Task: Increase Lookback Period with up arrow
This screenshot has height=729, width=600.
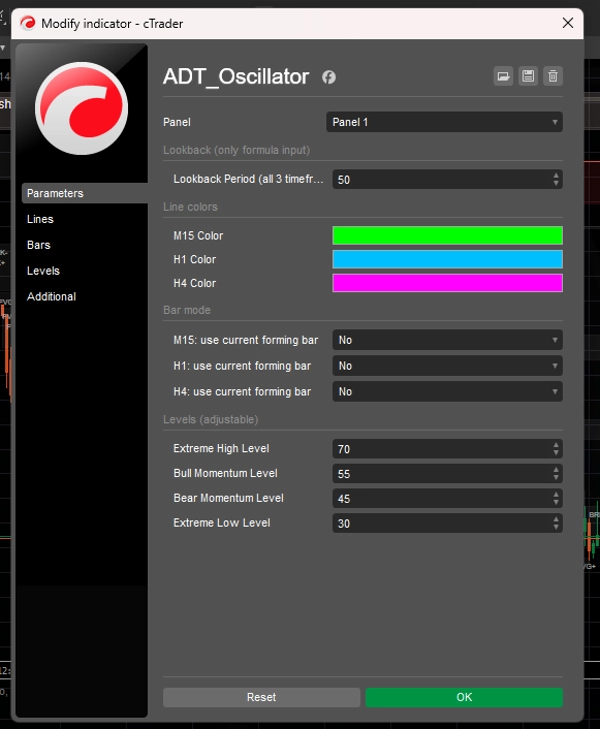Action: pyautogui.click(x=556, y=175)
